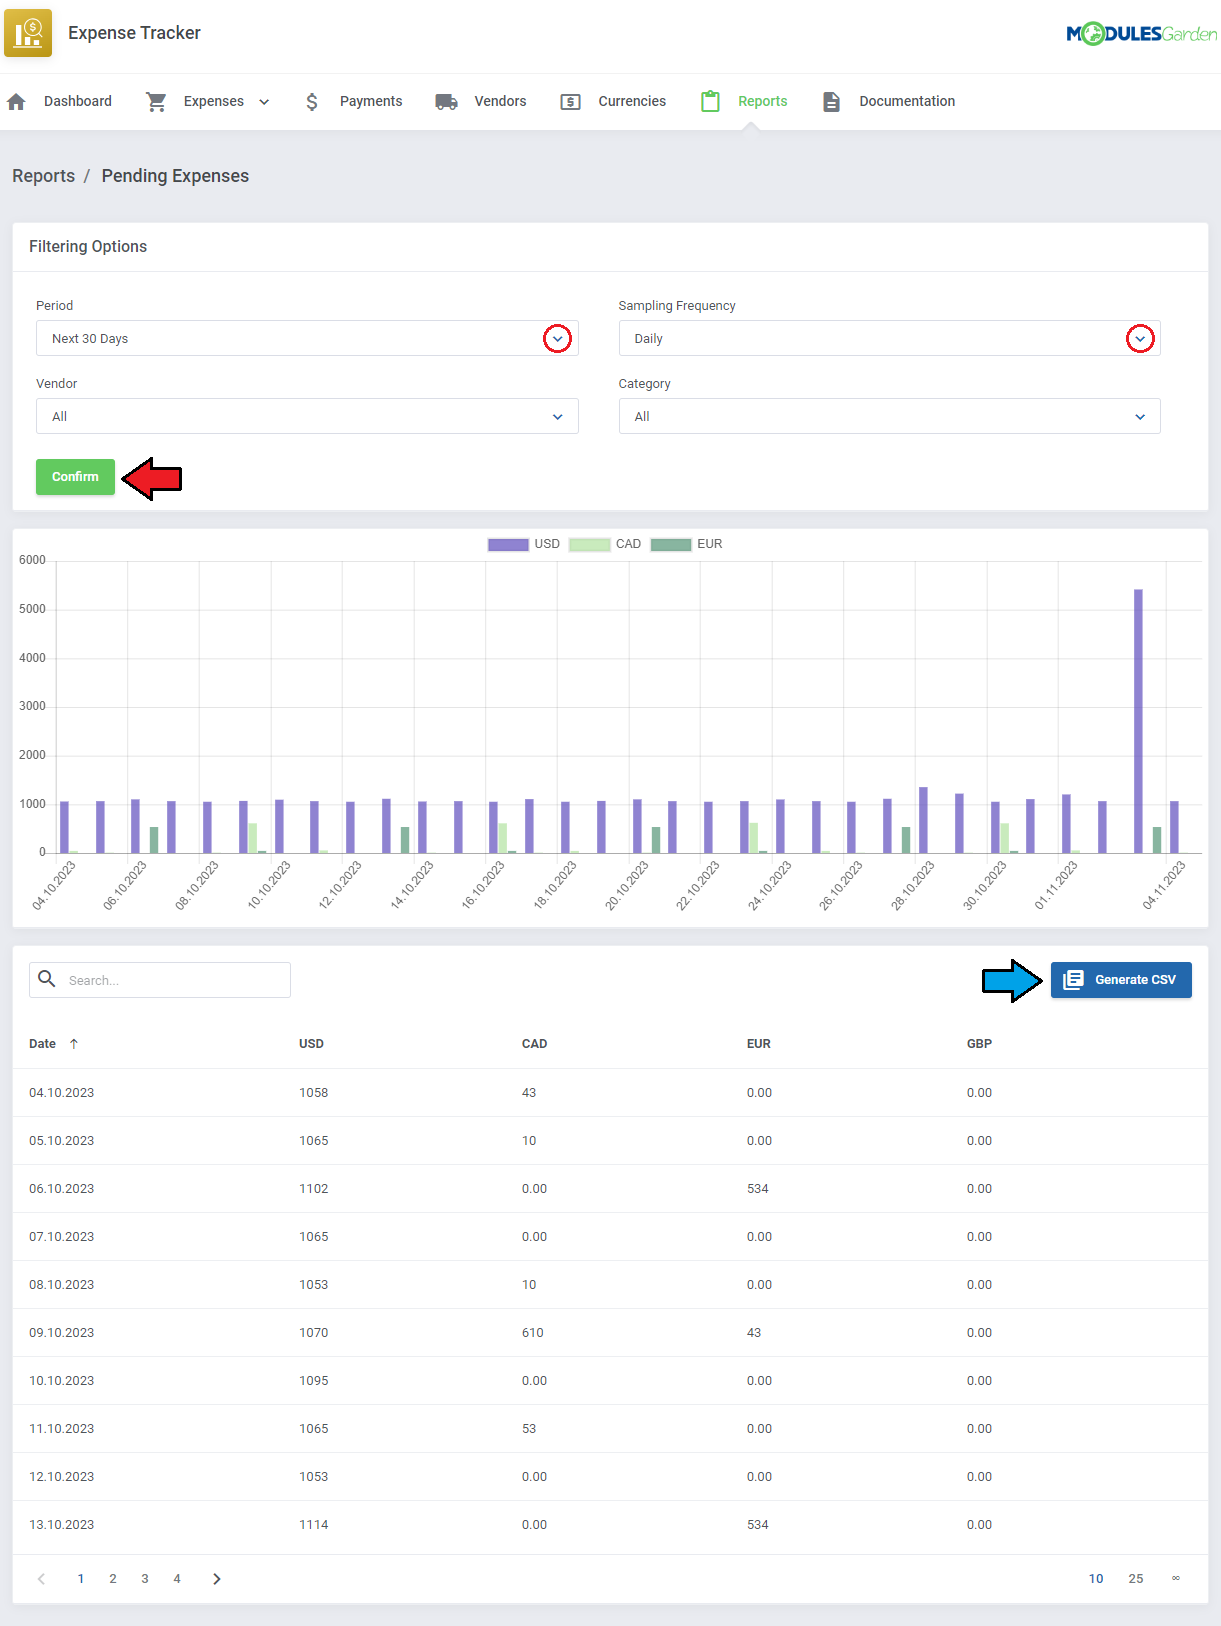Click the Date column sort arrow
Image resolution: width=1221 pixels, height=1626 pixels.
click(x=74, y=1043)
